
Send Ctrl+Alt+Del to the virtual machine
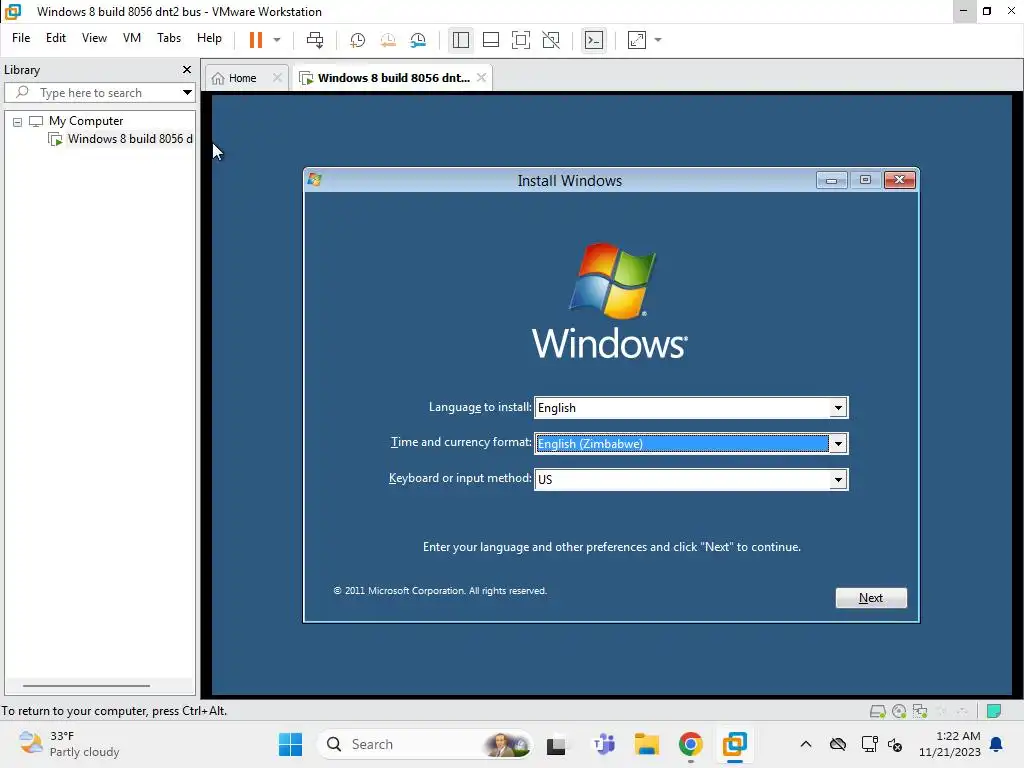coord(315,40)
